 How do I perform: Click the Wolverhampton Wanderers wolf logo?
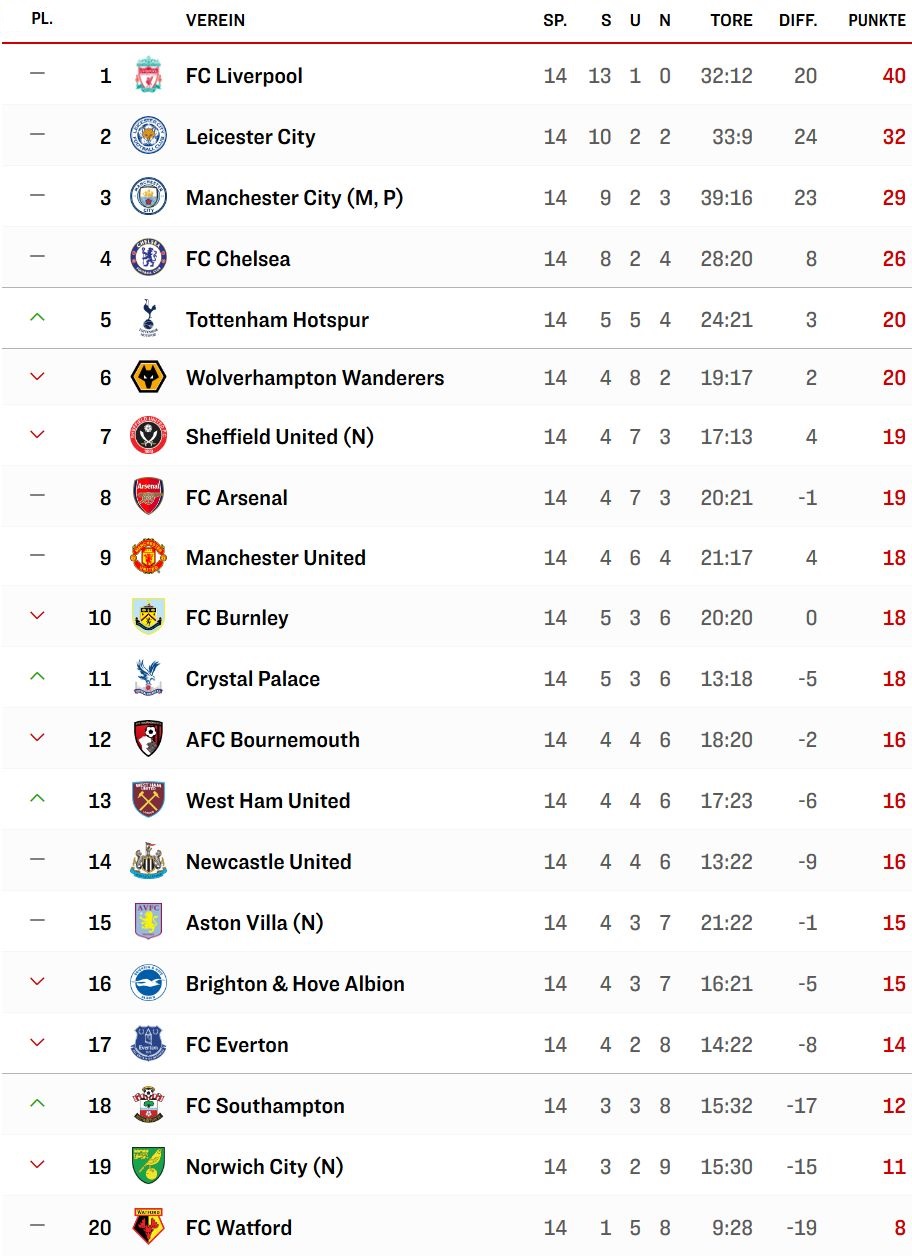point(148,378)
